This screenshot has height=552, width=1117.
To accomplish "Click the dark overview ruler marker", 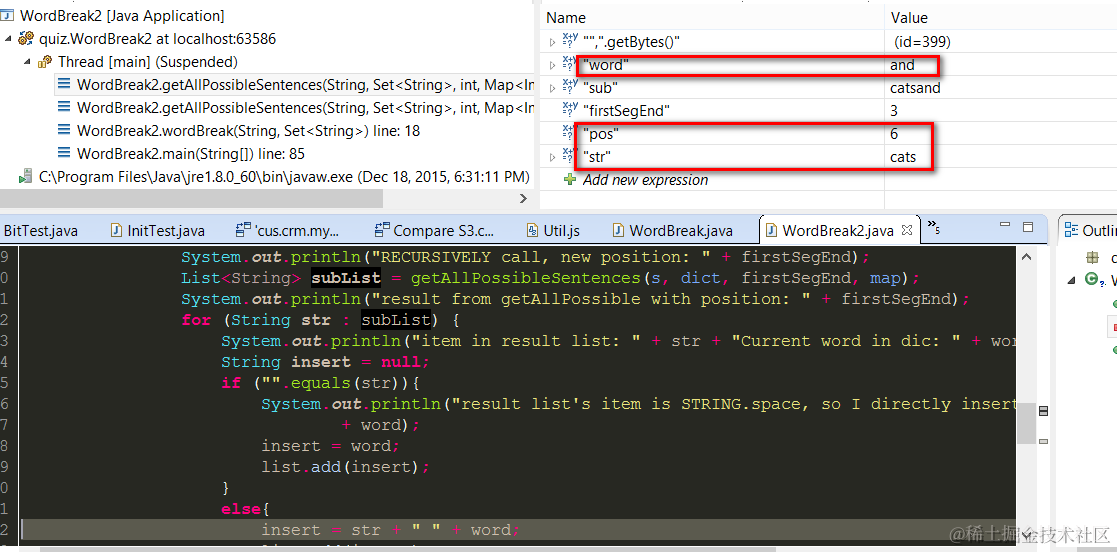I will tap(1044, 411).
